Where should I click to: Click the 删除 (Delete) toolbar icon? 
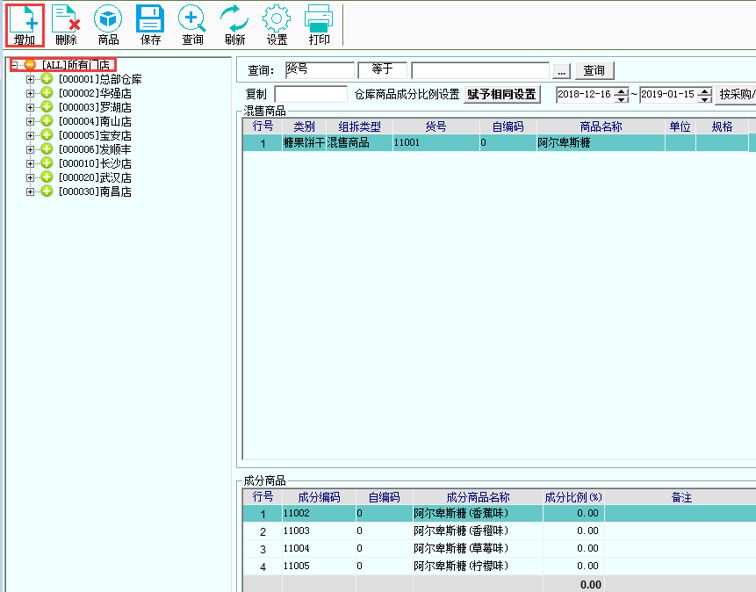coord(66,23)
